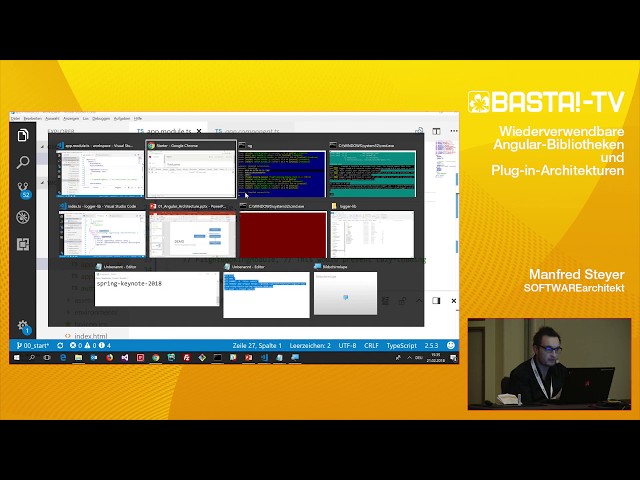Open the Auswahl menu
This screenshot has height=480, width=640.
(x=52, y=118)
